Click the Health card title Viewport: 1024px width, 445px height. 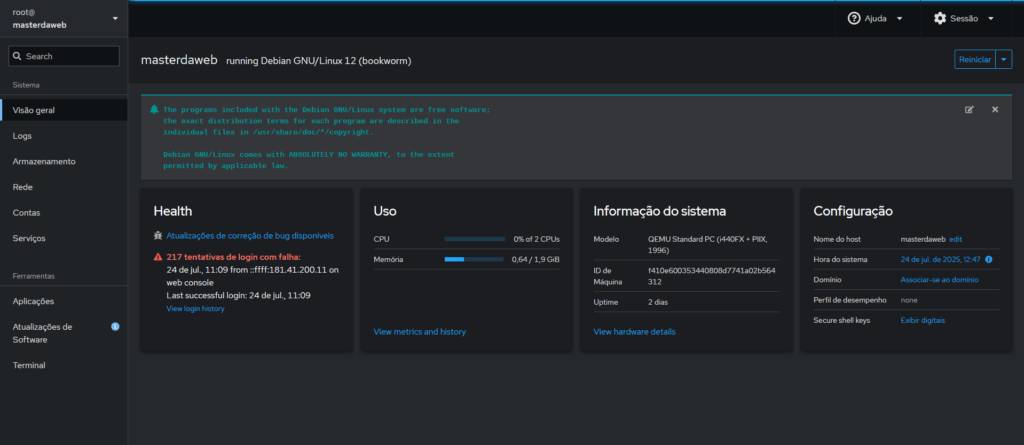(172, 211)
